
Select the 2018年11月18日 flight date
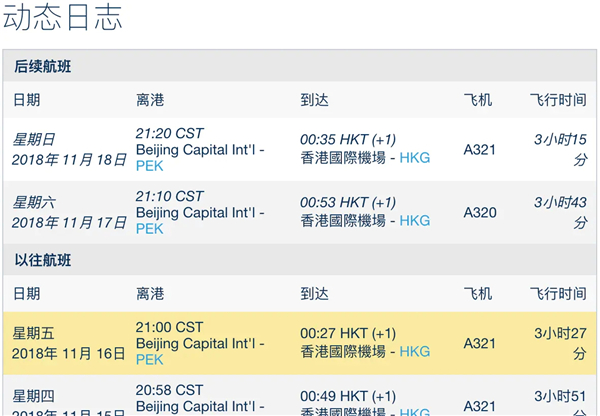69,158
